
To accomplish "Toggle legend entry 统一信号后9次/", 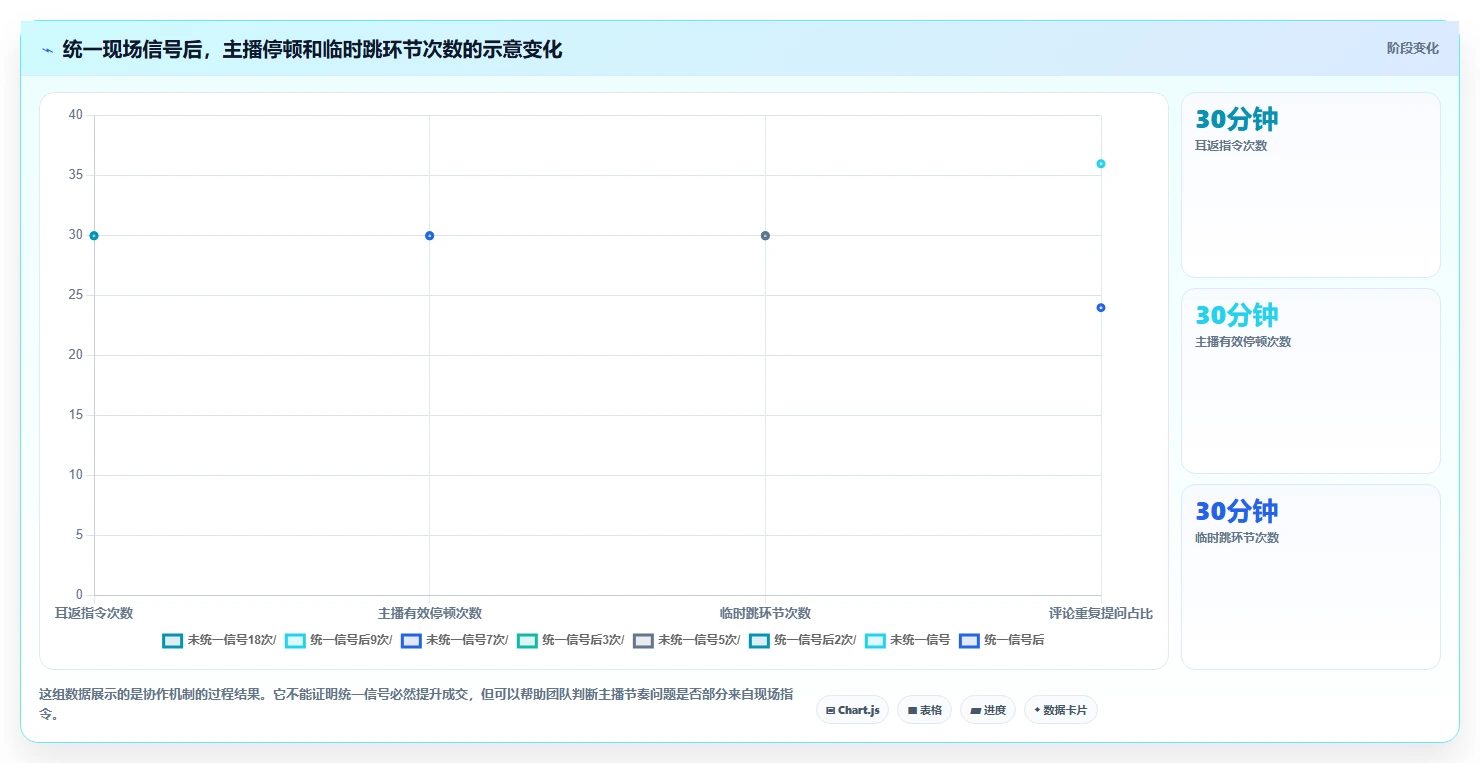I will 339,640.
